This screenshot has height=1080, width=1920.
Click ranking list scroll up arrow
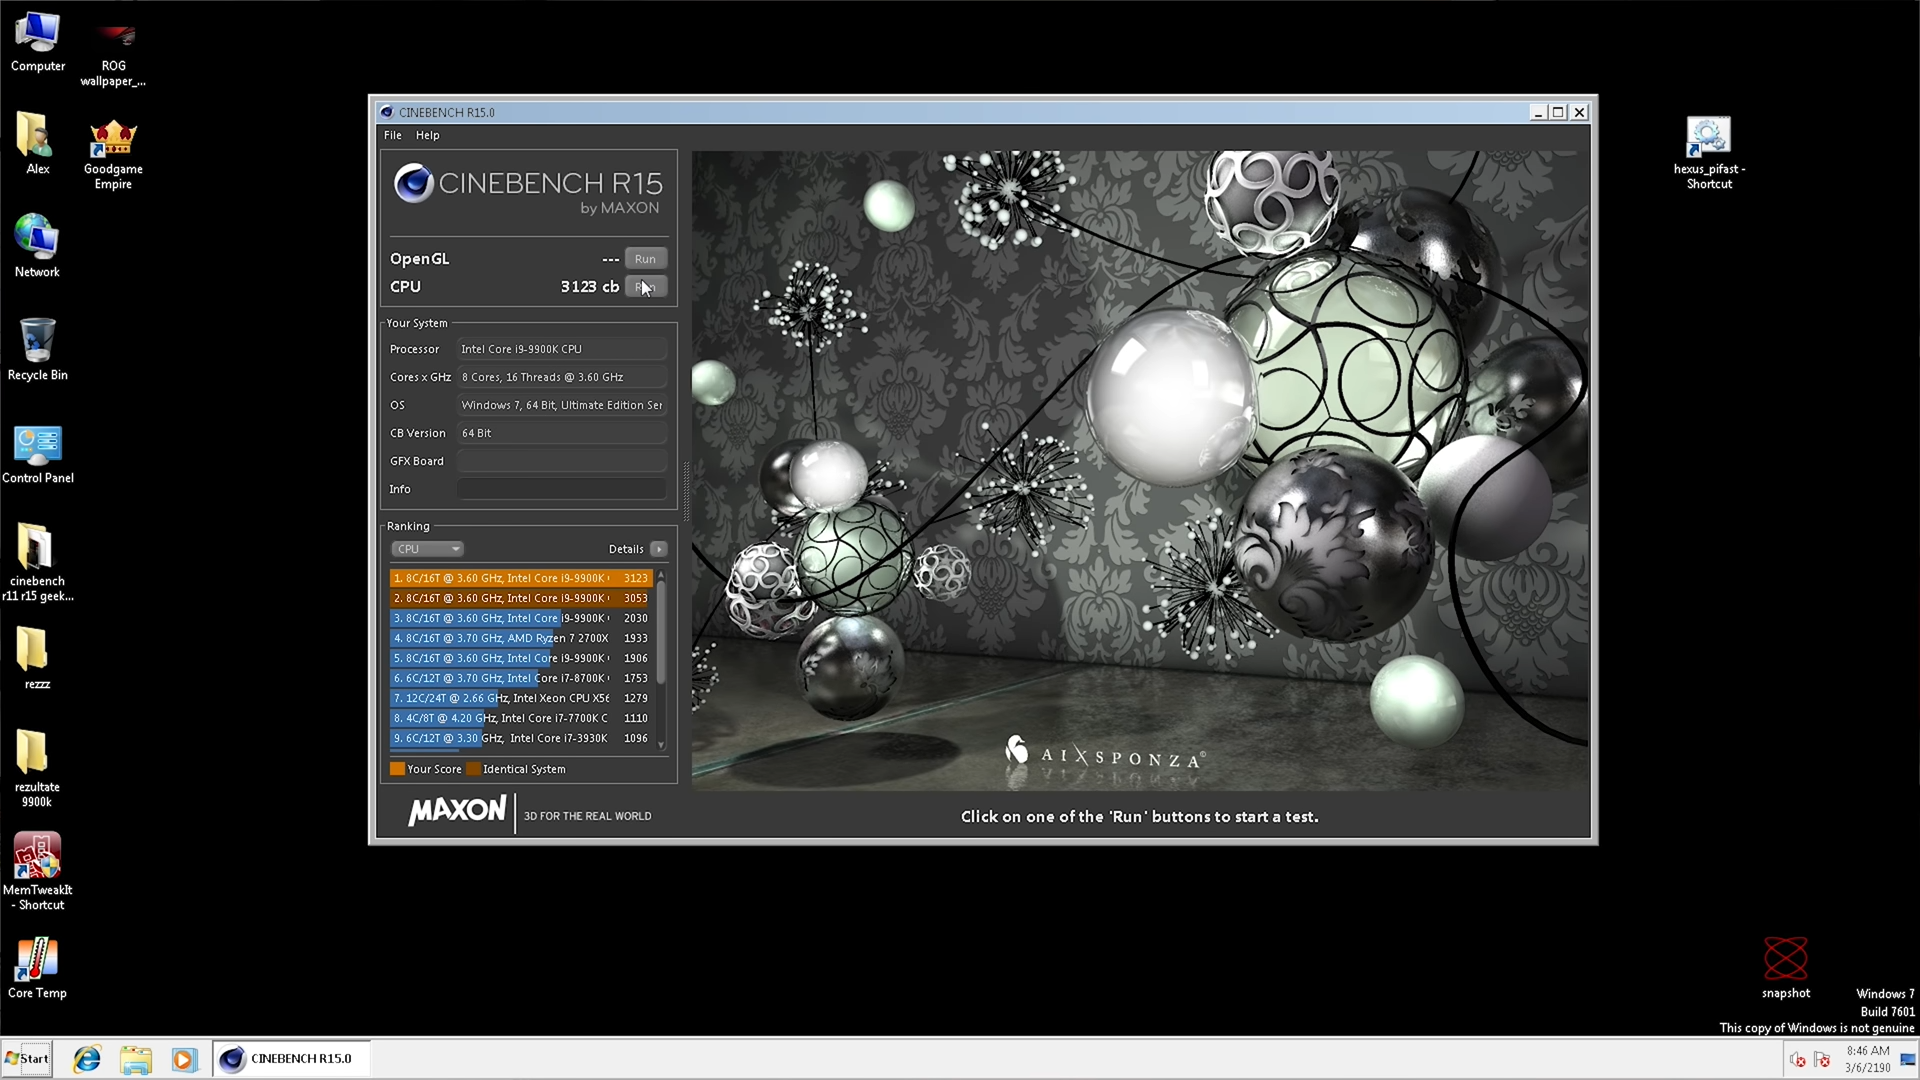661,575
